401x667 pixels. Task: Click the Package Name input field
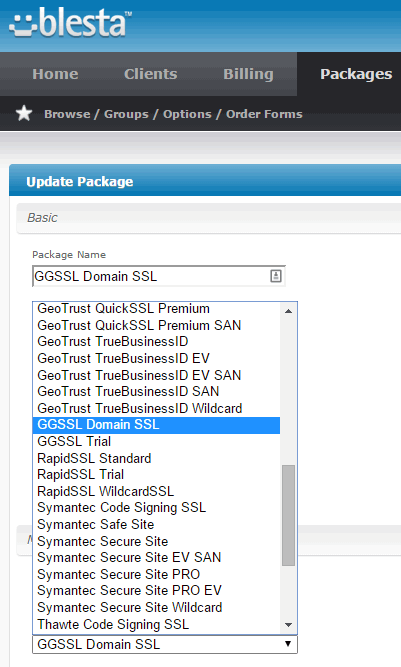159,276
